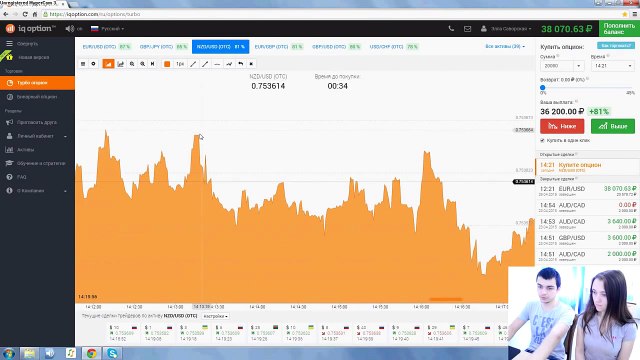Open Chrome from the taskbar
The height and width of the screenshot is (360, 640).
click(x=91, y=353)
